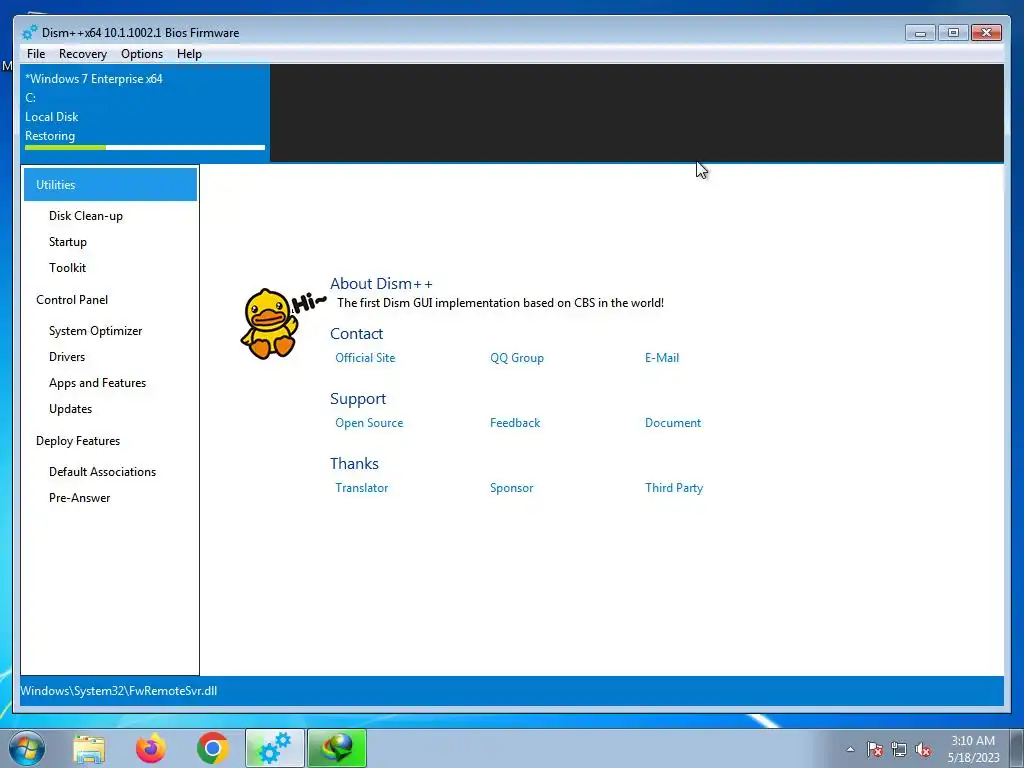This screenshot has height=768, width=1024.
Task: Launch Firefox from the taskbar
Action: tap(151, 748)
